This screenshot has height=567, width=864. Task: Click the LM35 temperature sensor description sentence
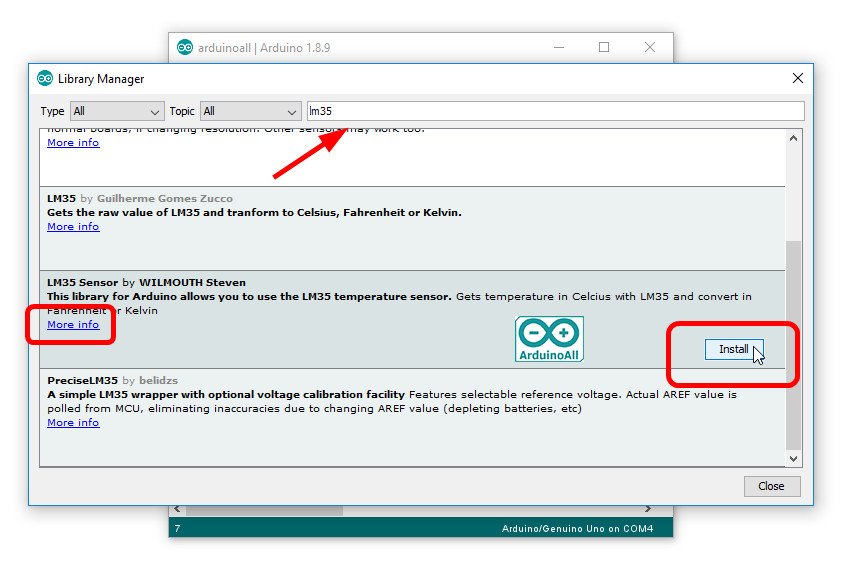(x=249, y=296)
